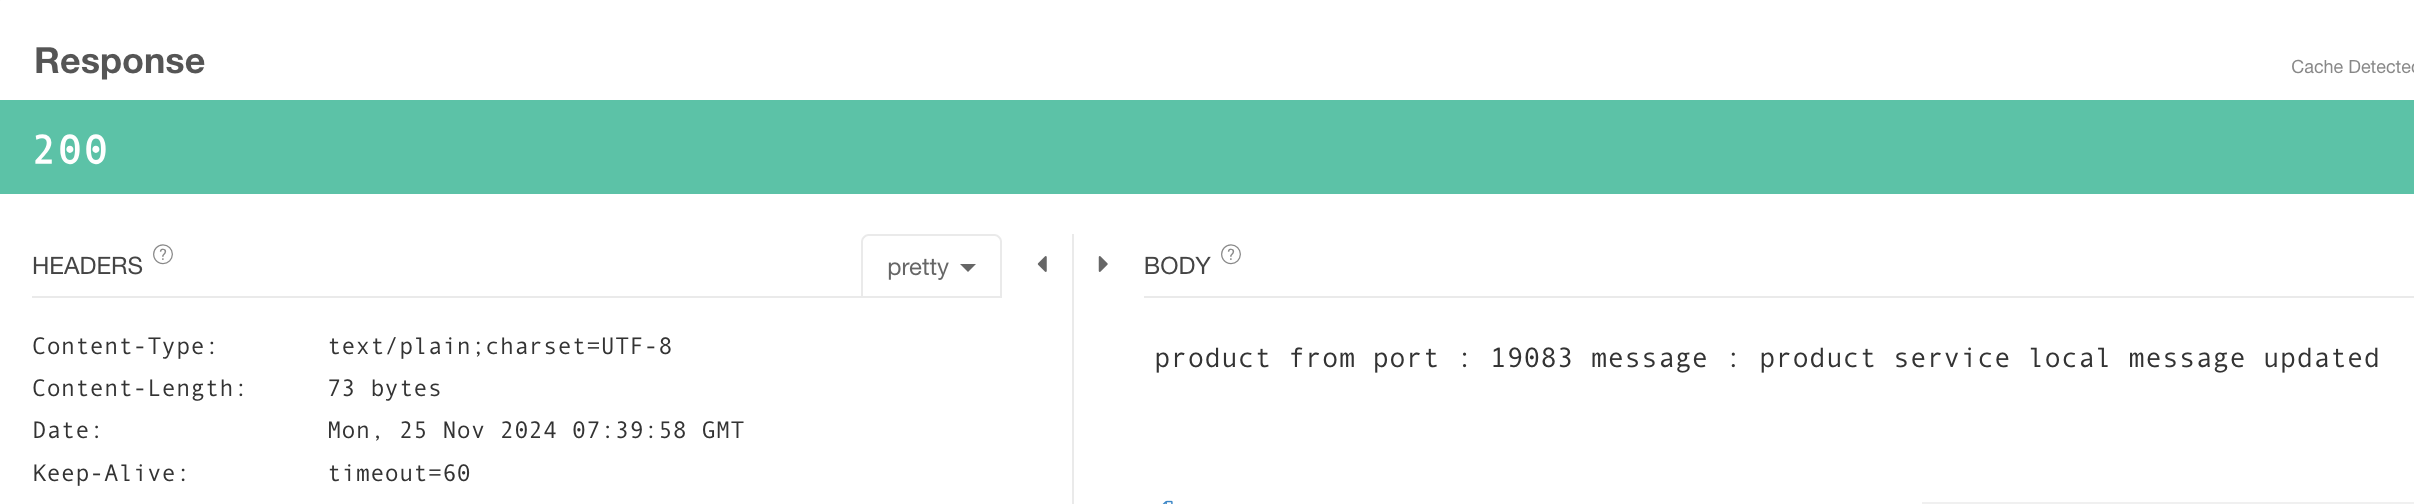Select the Date header name

pyautogui.click(x=67, y=430)
